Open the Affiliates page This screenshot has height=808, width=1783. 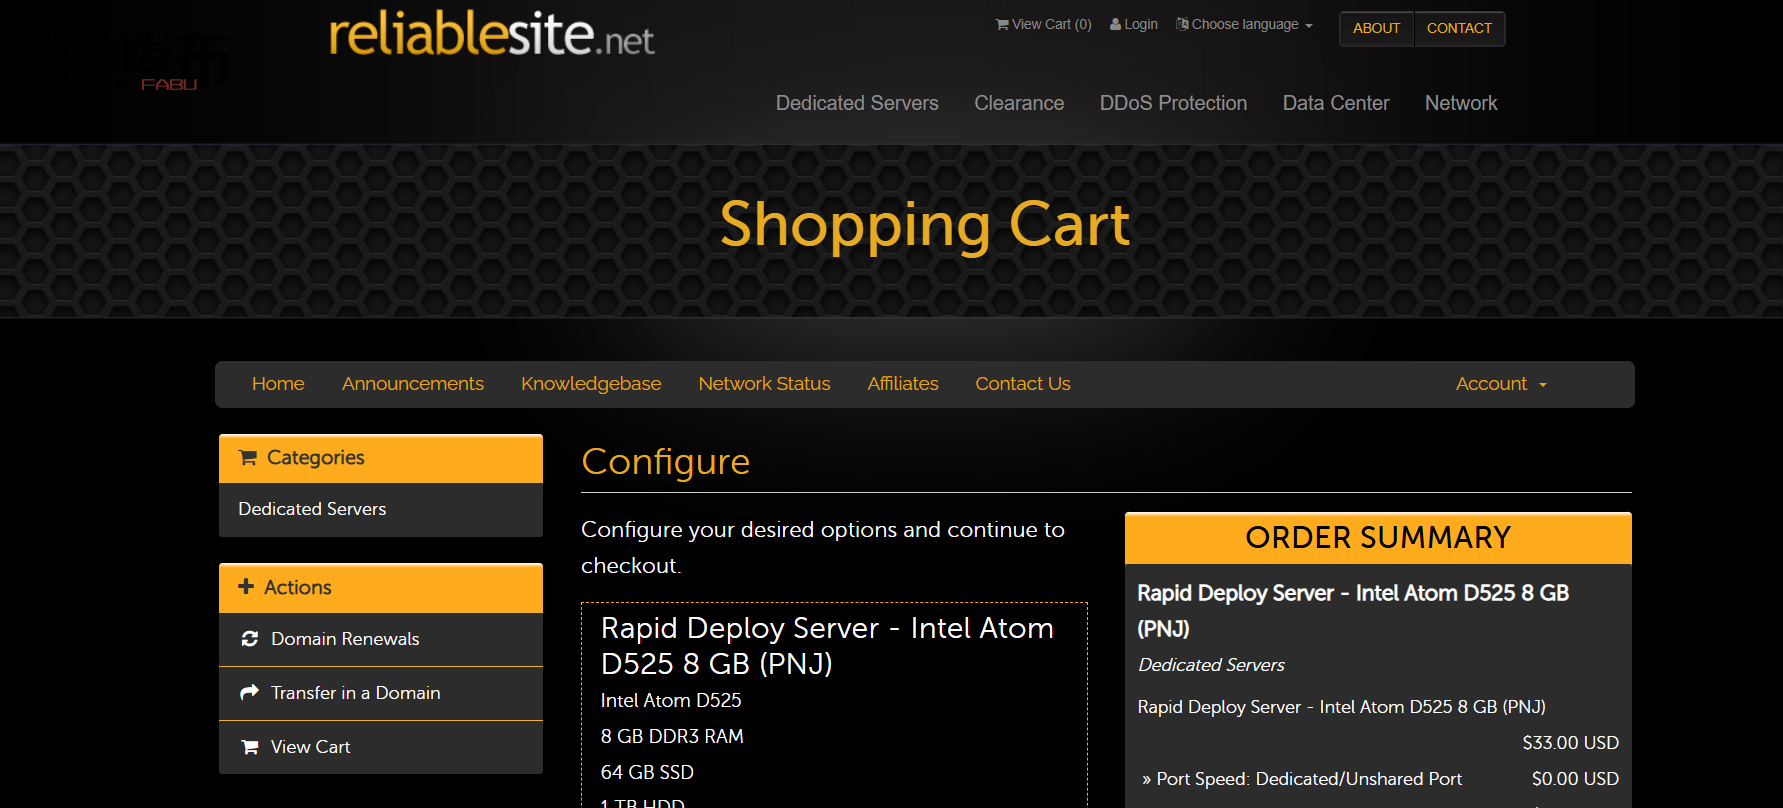(903, 384)
